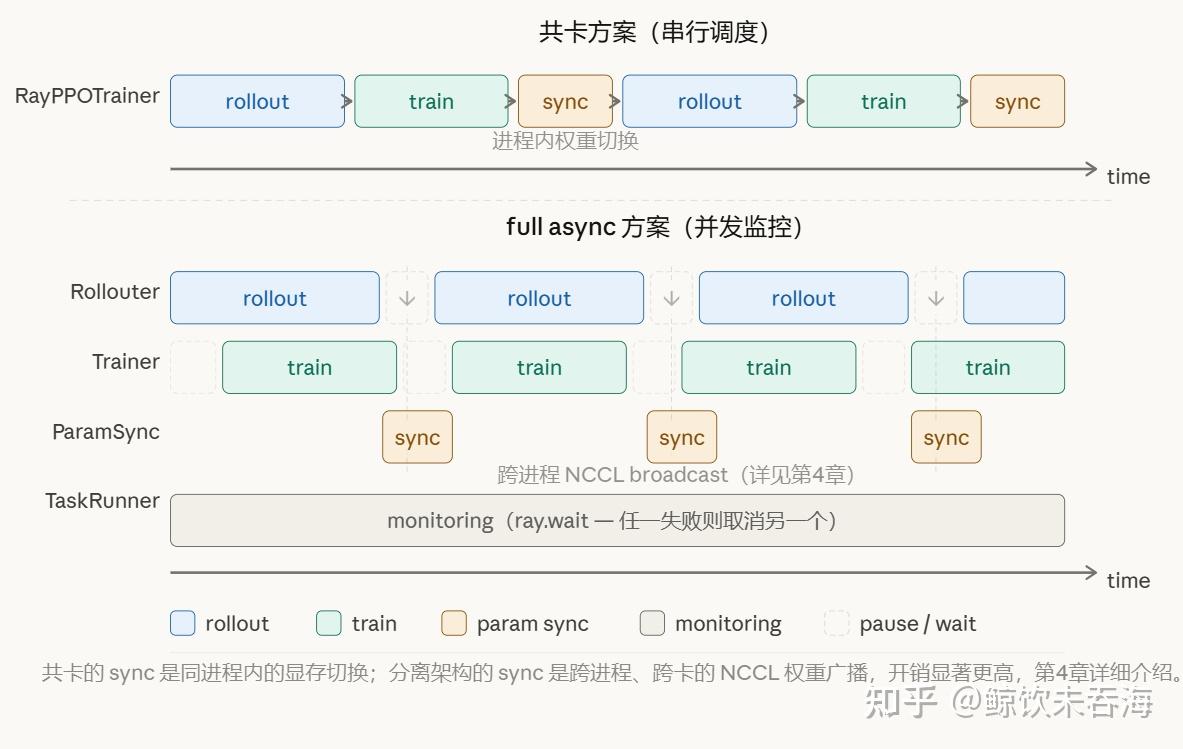Click the last train block in Trainer row
The height and width of the screenshot is (749, 1183).
[988, 367]
